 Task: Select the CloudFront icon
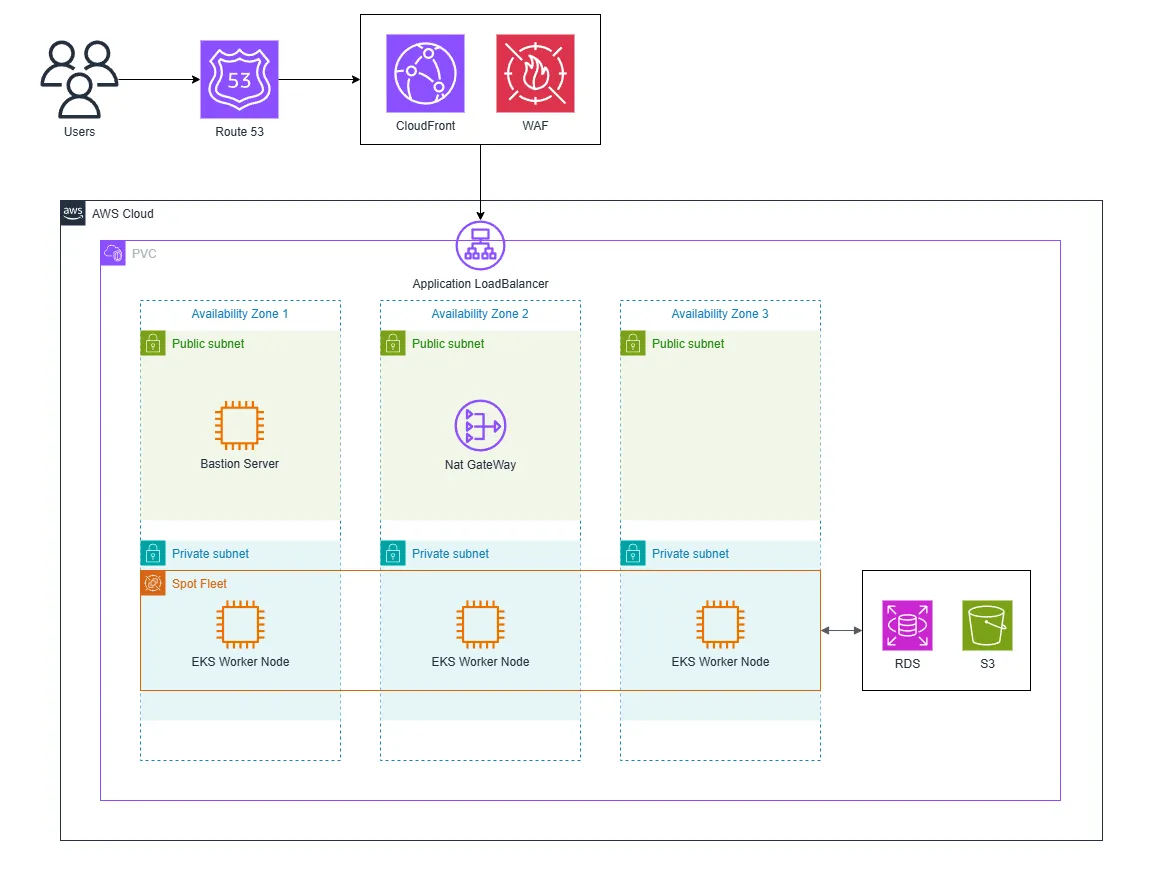pyautogui.click(x=424, y=72)
